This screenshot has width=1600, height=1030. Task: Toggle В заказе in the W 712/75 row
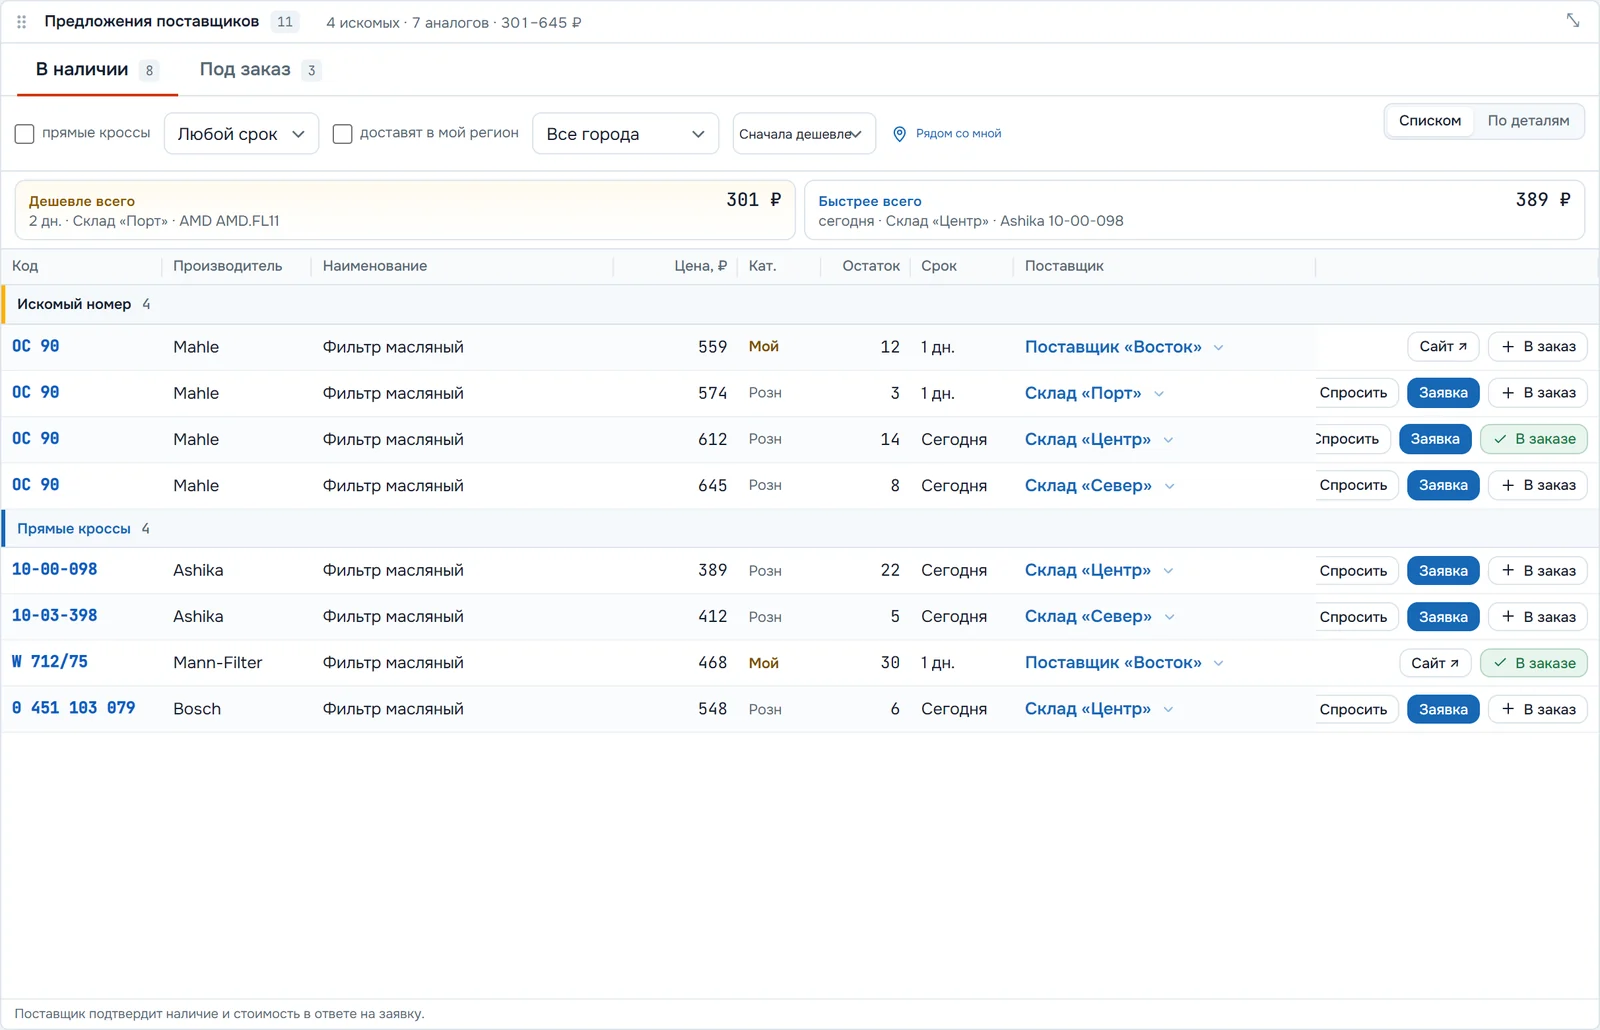[1534, 663]
